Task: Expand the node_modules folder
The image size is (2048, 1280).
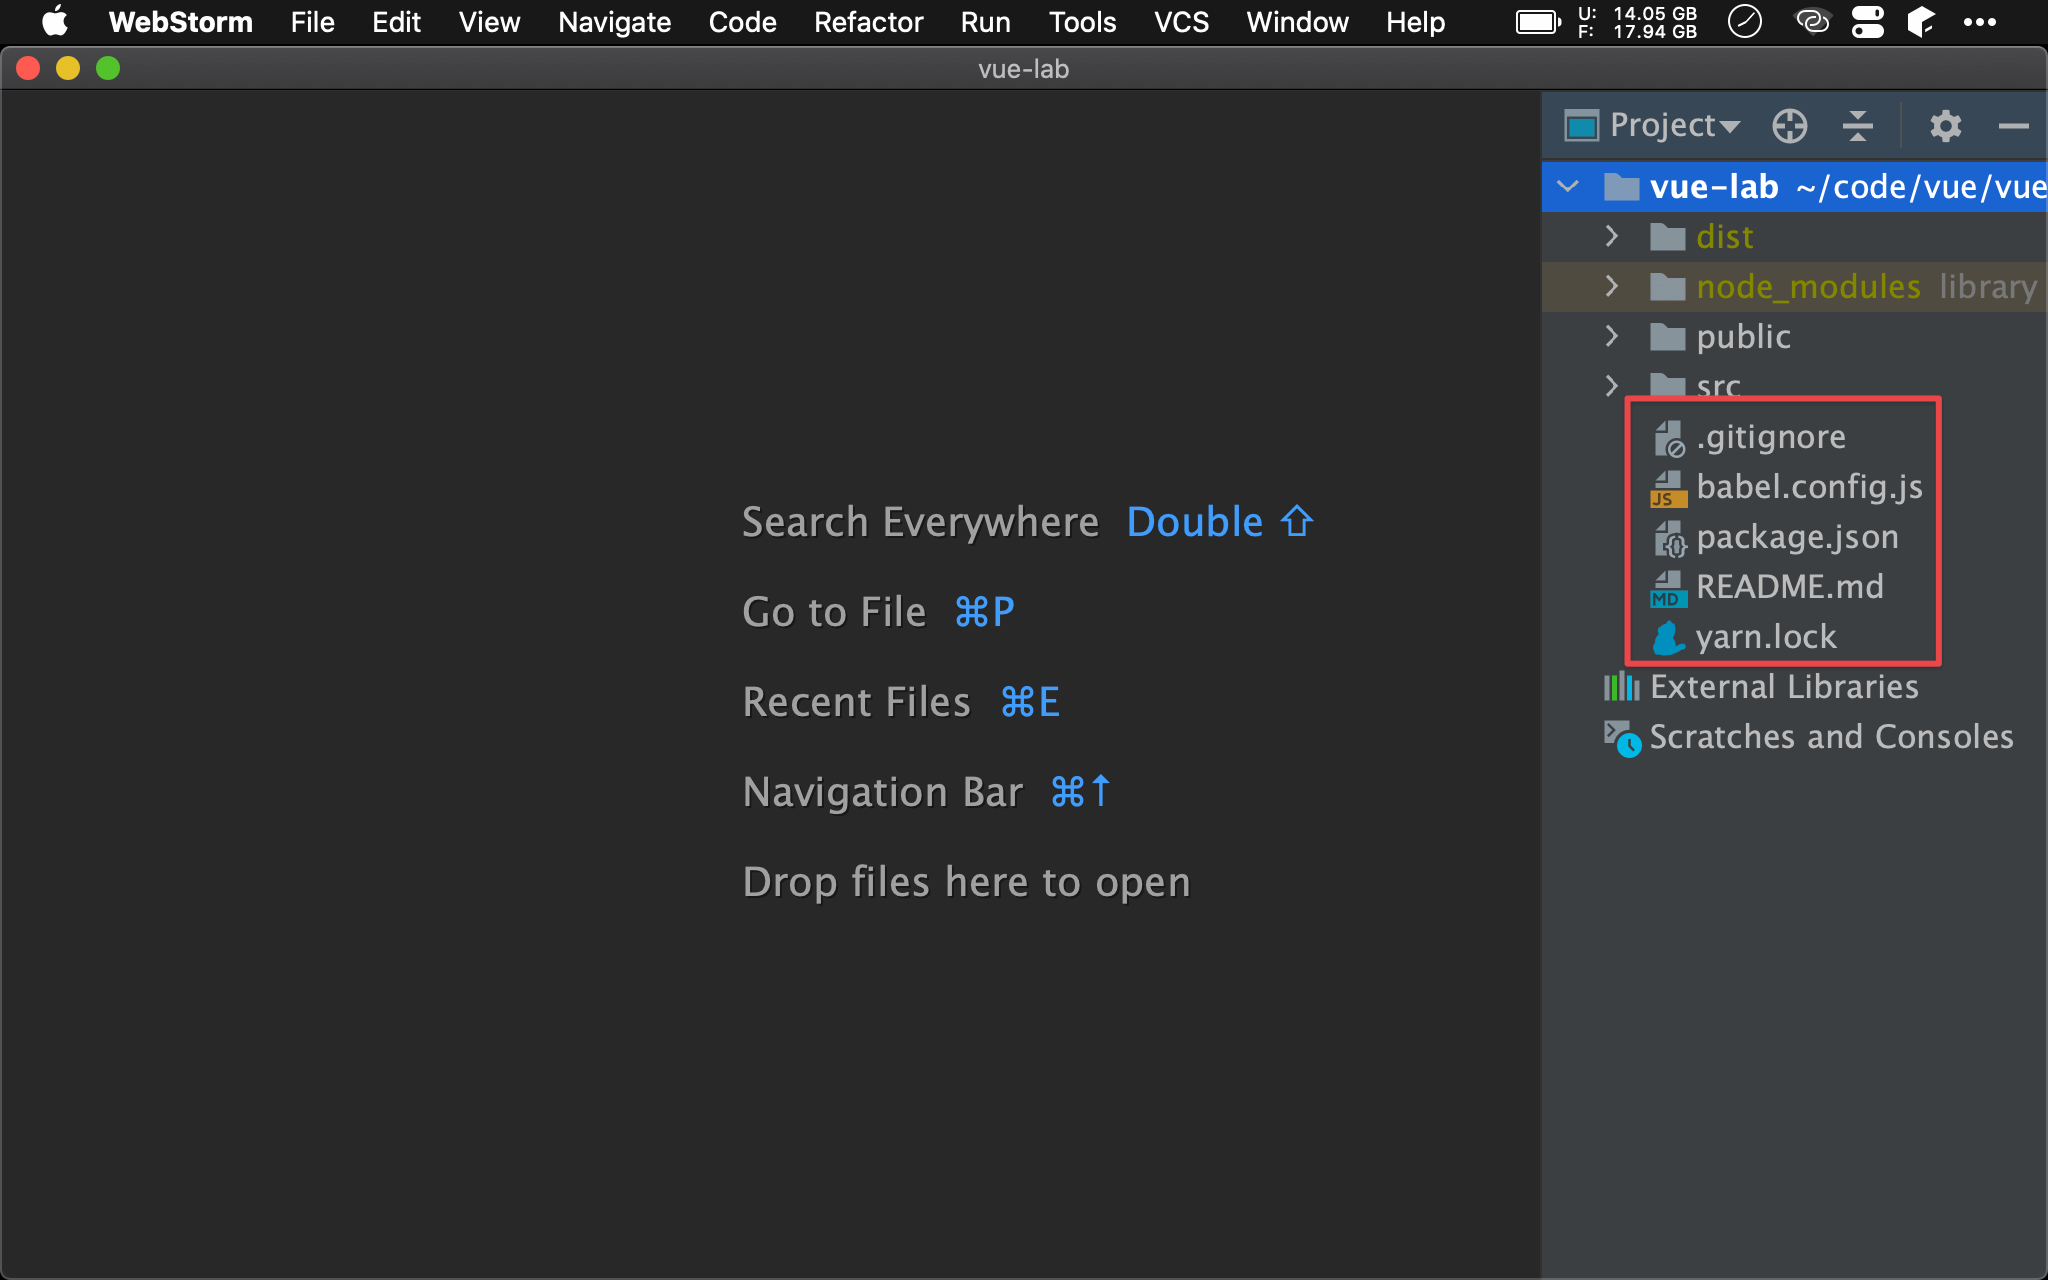Action: click(x=1611, y=286)
